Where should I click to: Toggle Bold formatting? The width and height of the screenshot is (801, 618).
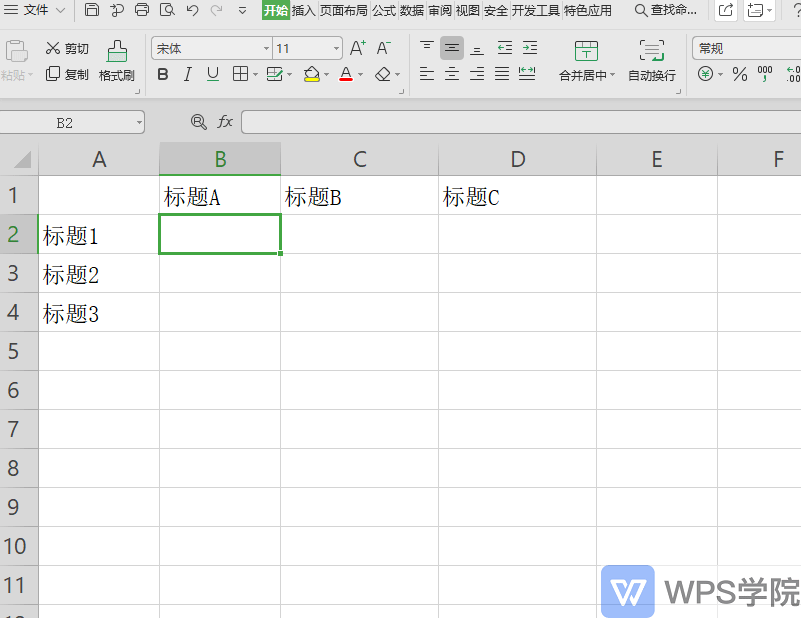pos(163,75)
